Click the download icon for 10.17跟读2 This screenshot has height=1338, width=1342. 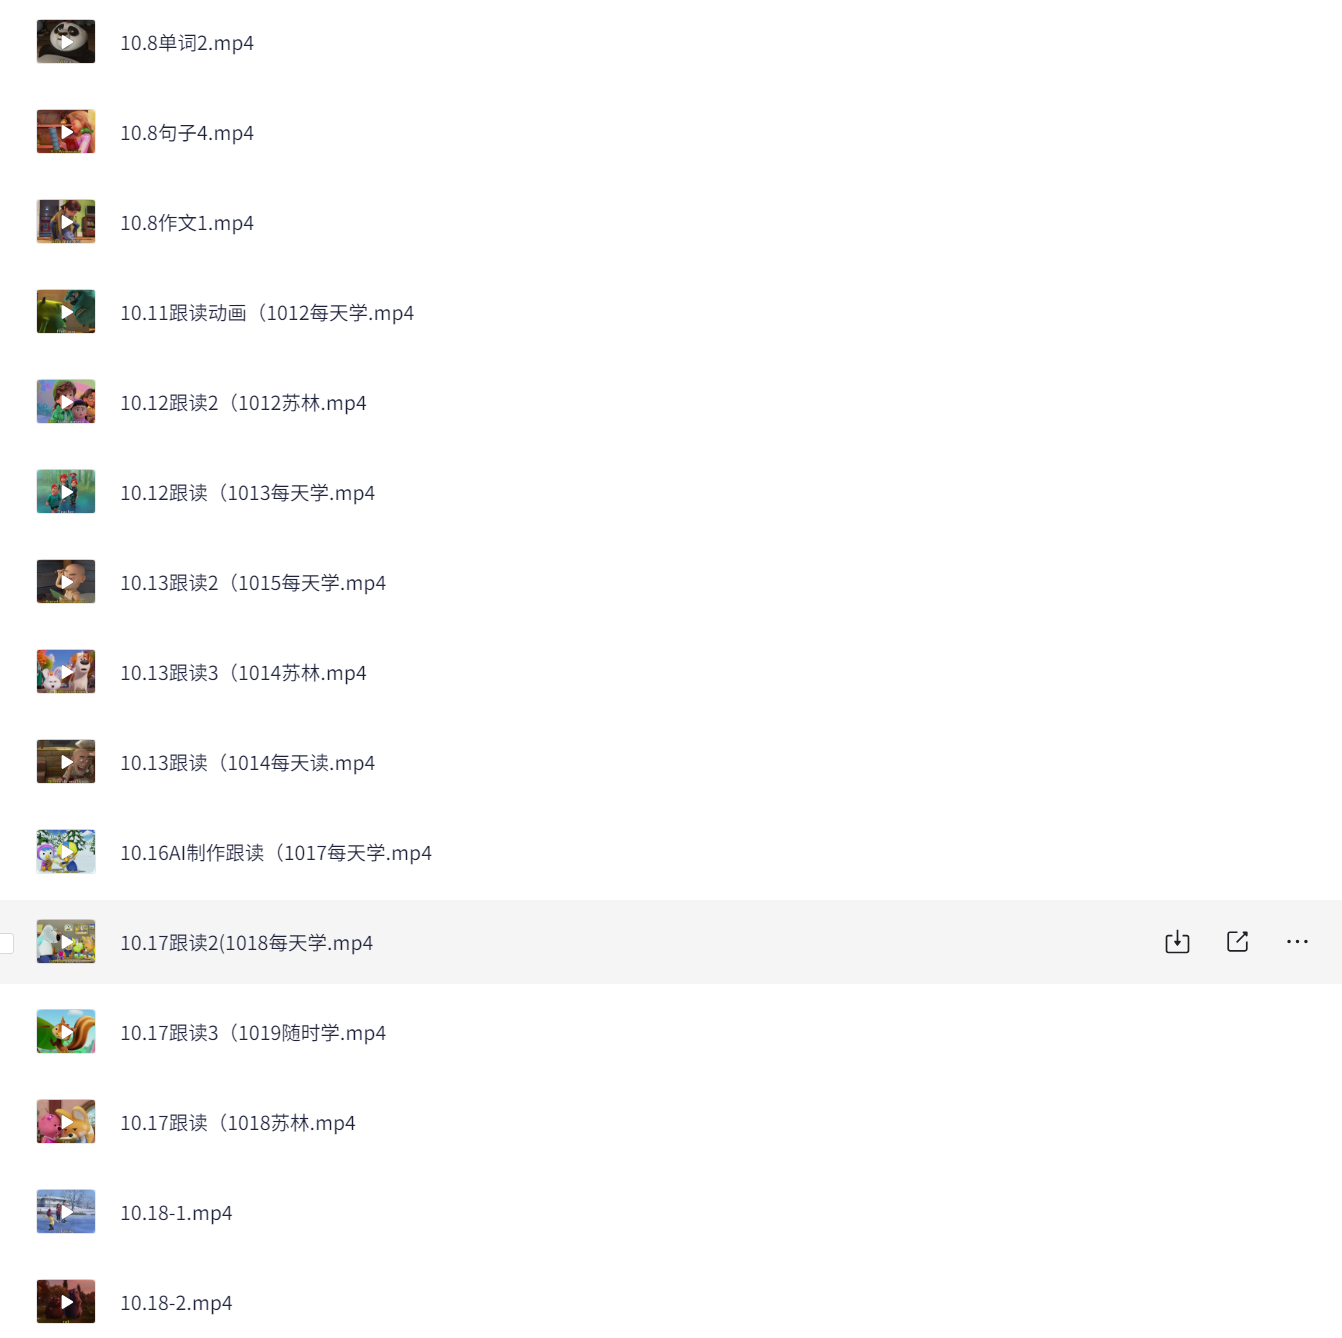tap(1177, 942)
